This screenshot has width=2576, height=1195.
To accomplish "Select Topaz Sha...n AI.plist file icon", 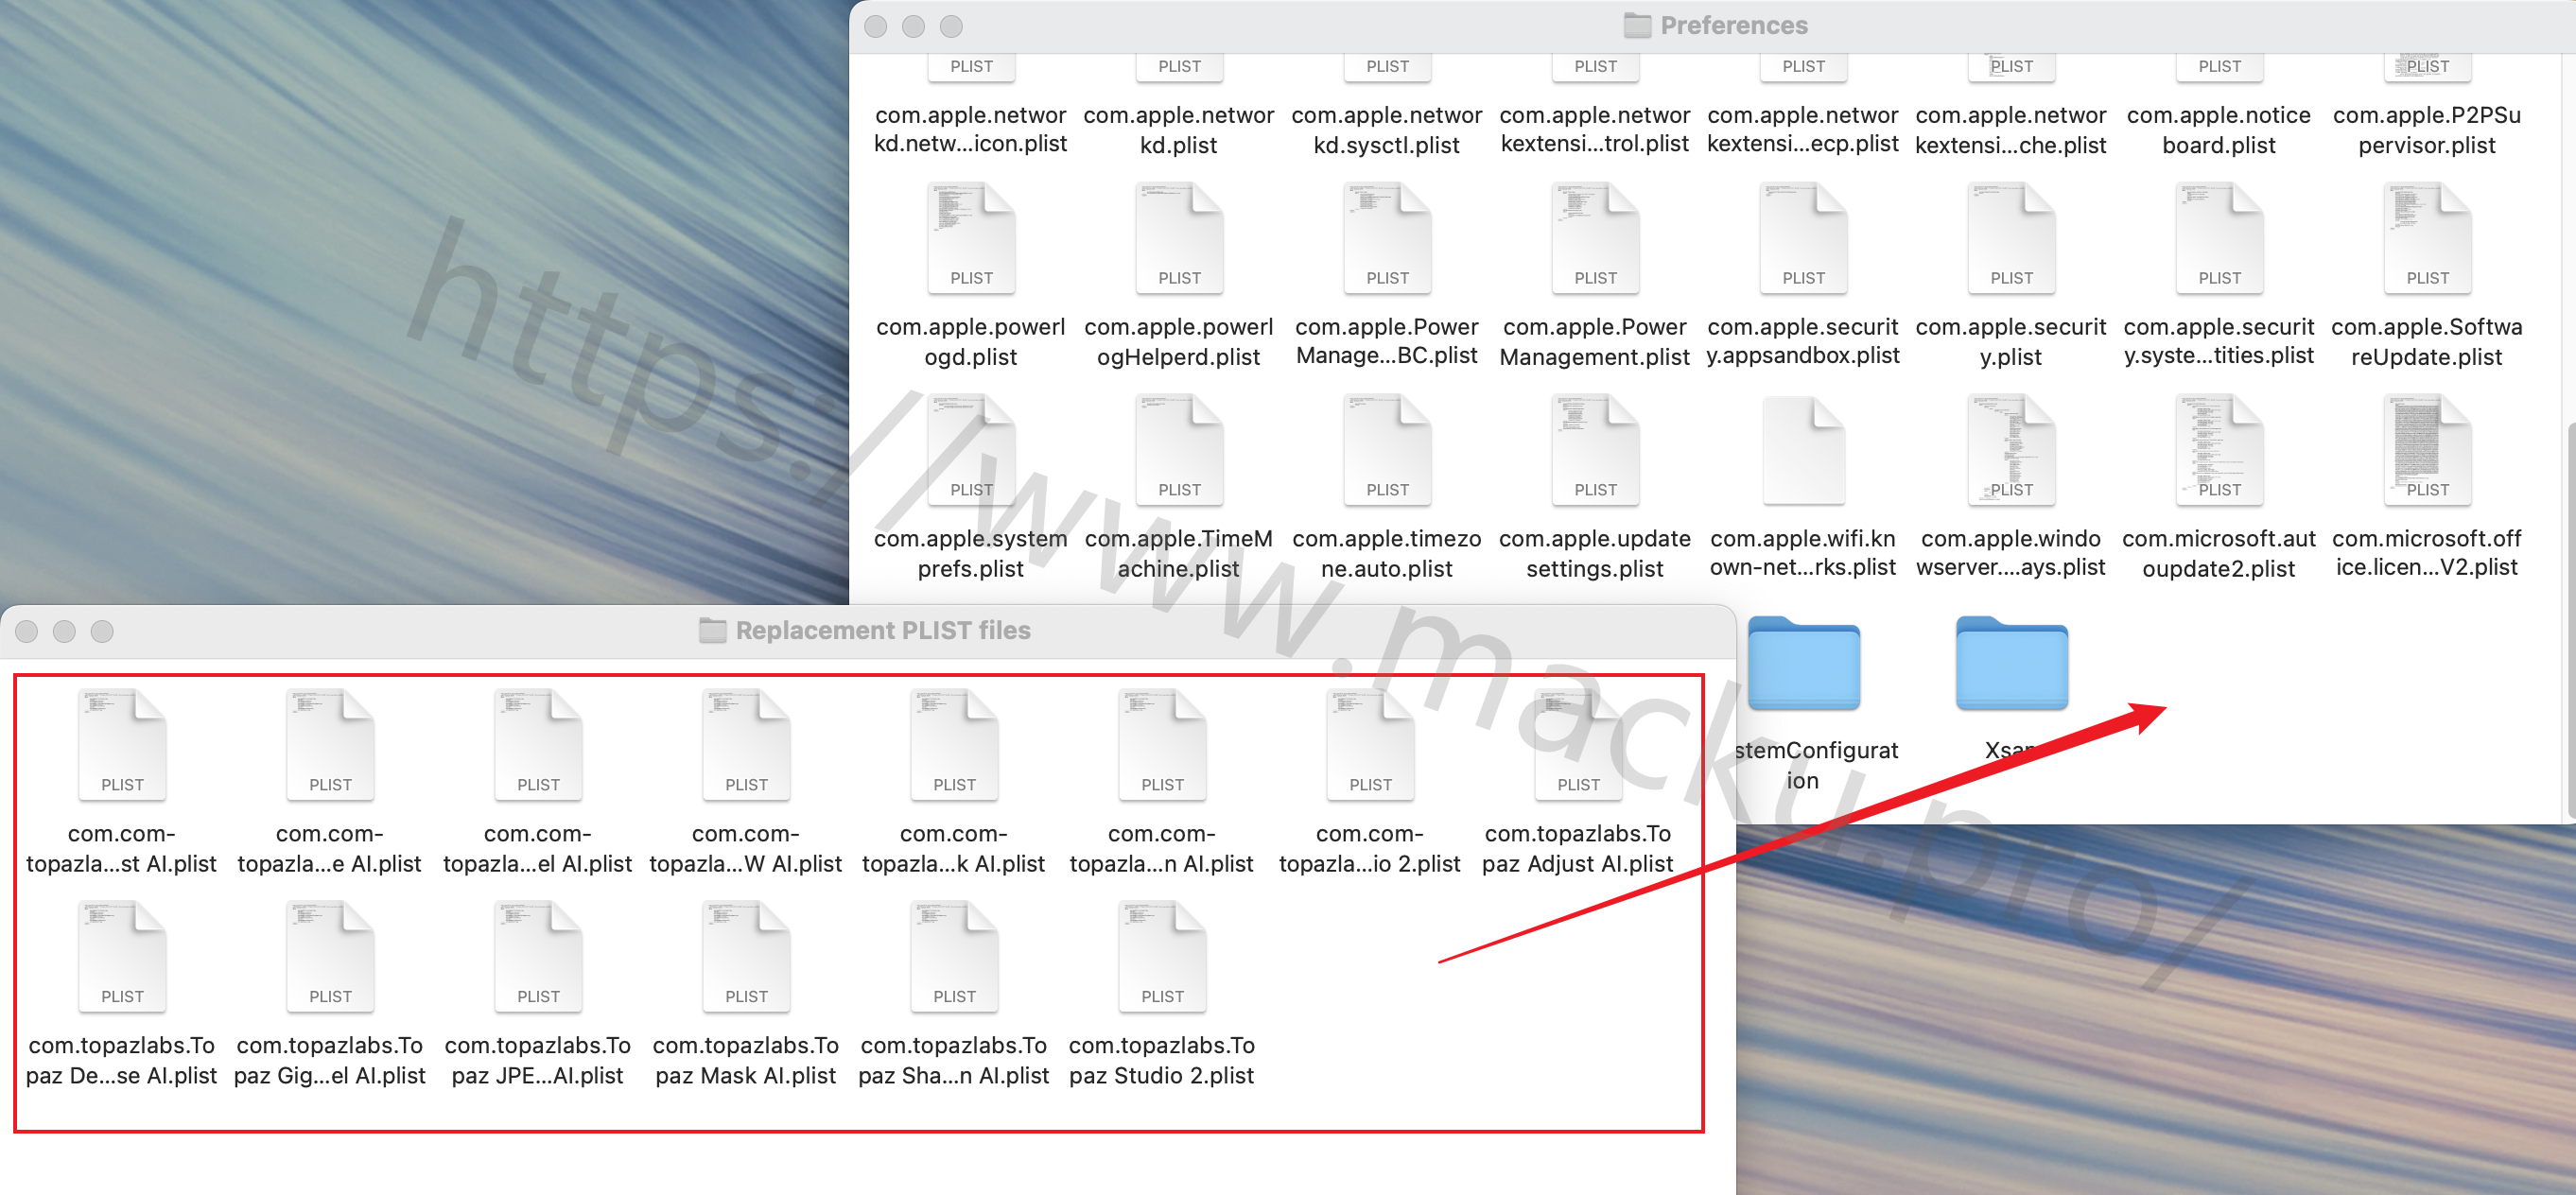I will coord(954,957).
